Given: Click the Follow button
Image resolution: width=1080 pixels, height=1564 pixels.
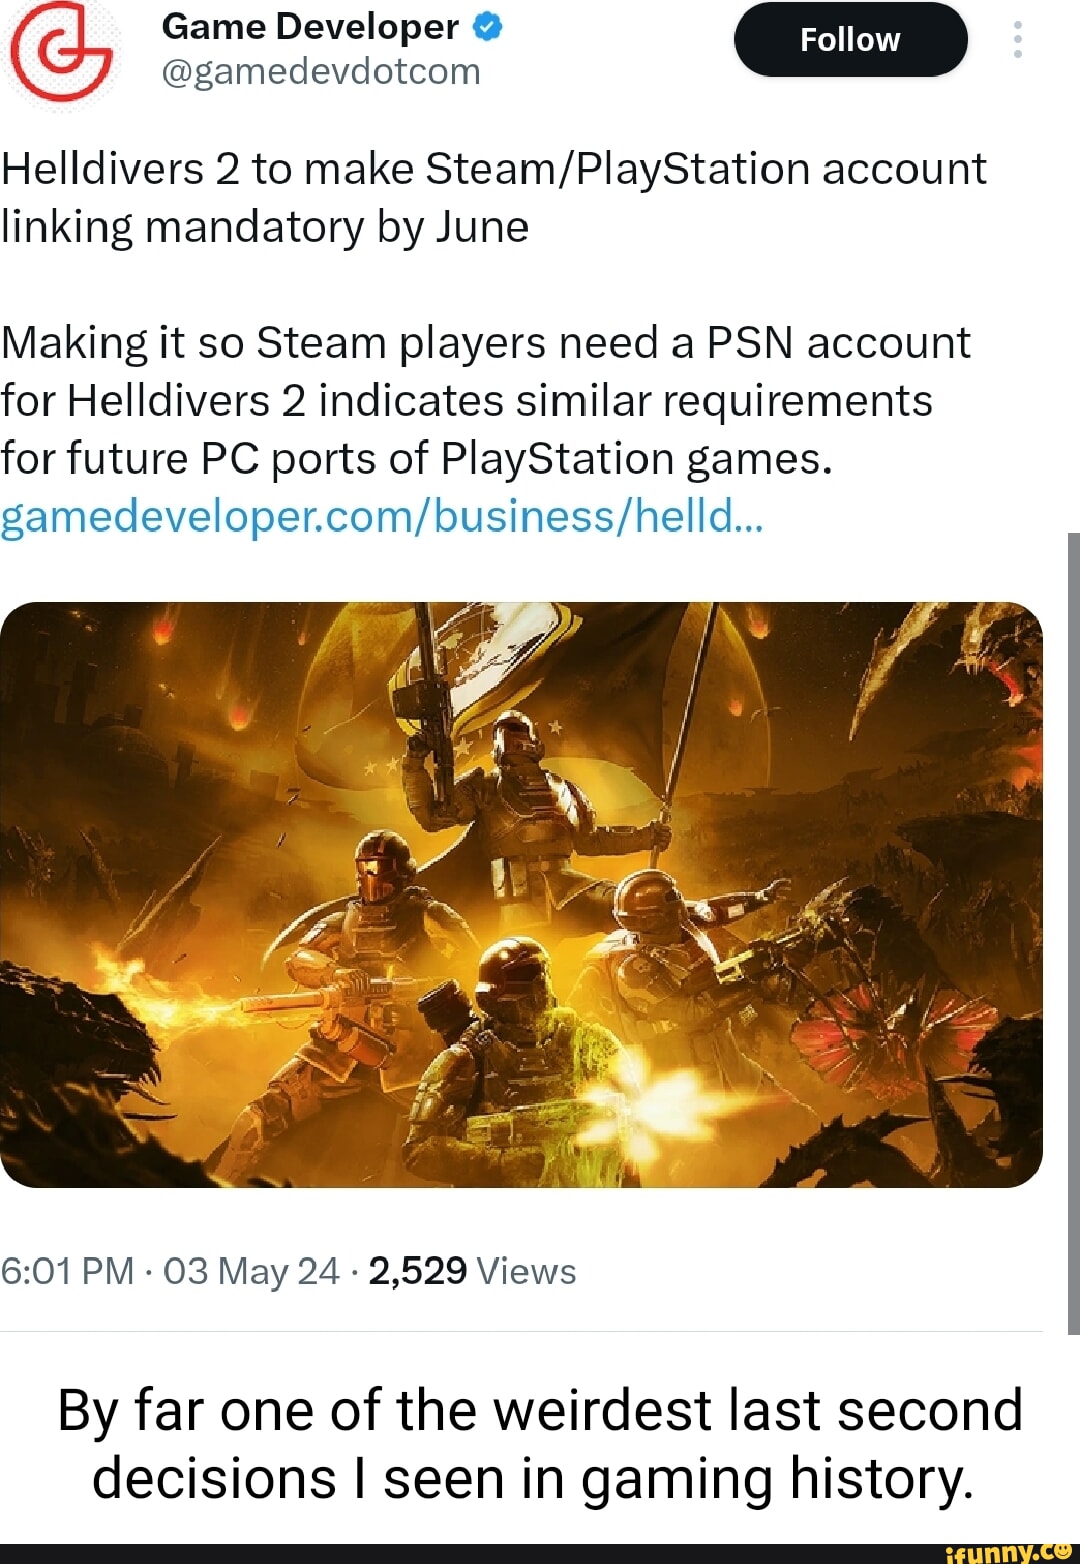Looking at the screenshot, I should click(851, 40).
